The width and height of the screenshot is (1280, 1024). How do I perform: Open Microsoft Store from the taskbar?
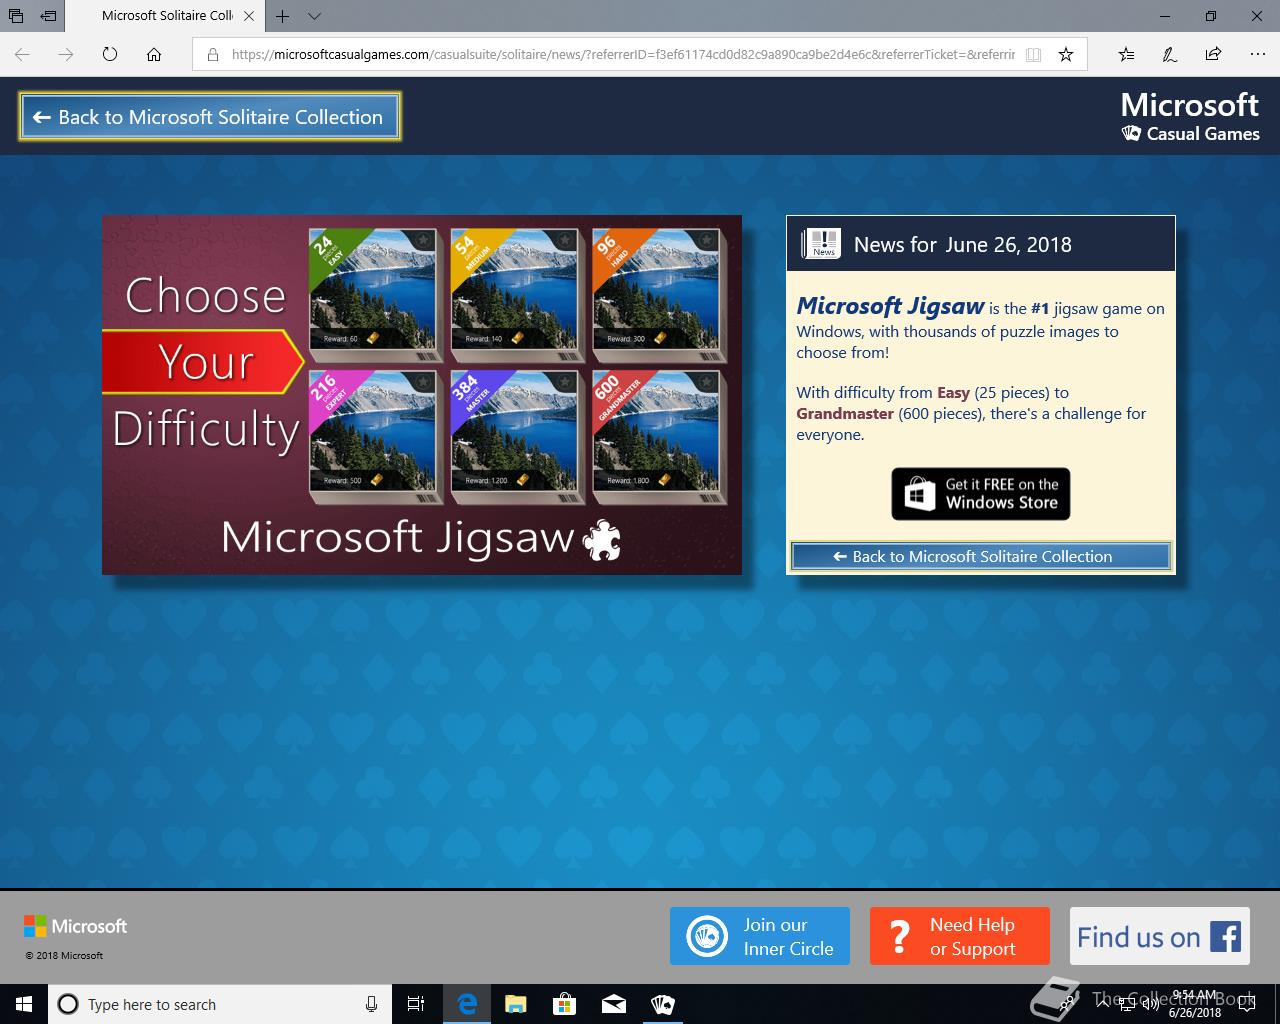click(564, 1004)
